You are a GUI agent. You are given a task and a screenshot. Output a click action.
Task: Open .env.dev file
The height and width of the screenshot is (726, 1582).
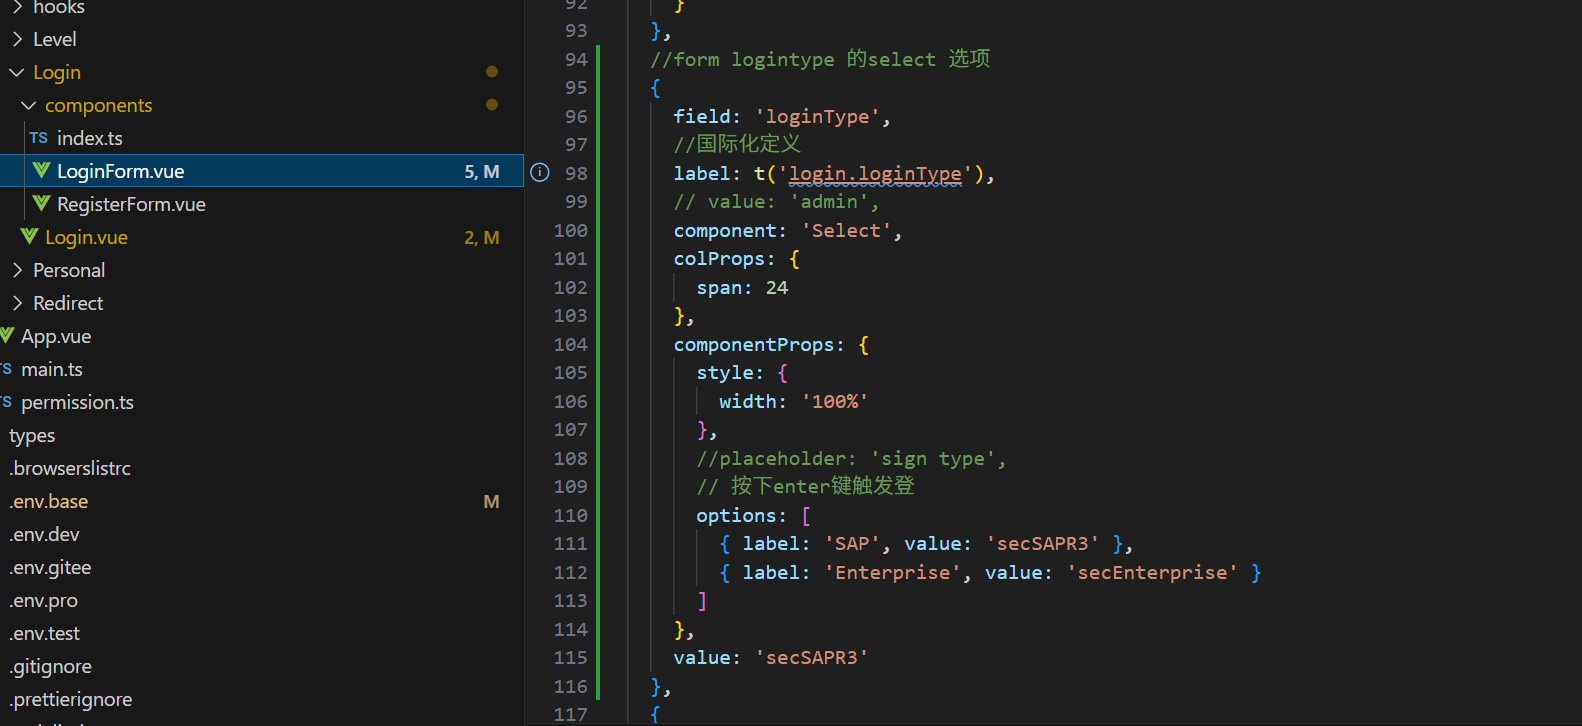tap(44, 534)
